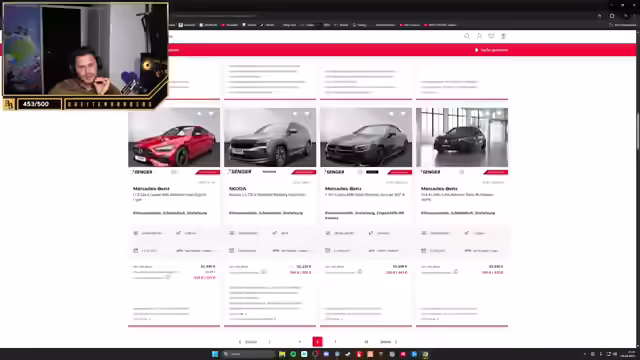Screen dimensions: 640x360
Task: Click the info icon beside the fourth car's rate
Action: [x=456, y=271]
